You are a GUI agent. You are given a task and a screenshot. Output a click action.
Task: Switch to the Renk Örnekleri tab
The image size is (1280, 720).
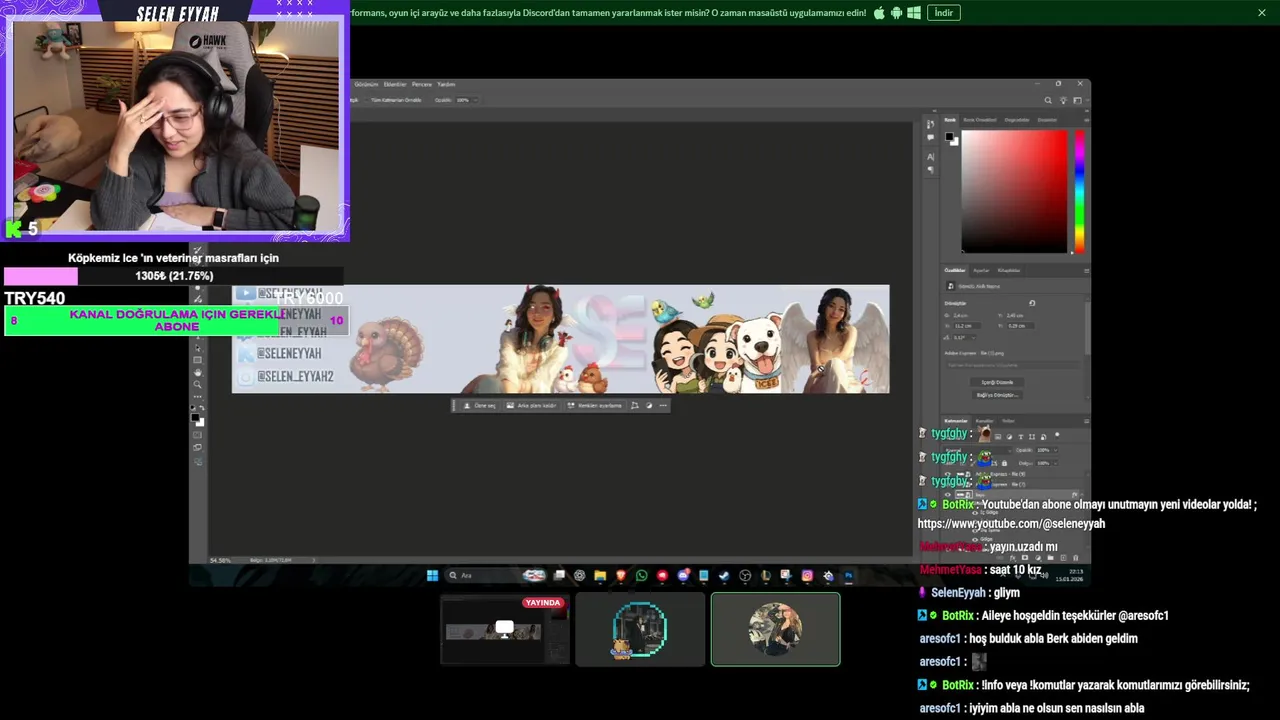pyautogui.click(x=980, y=120)
